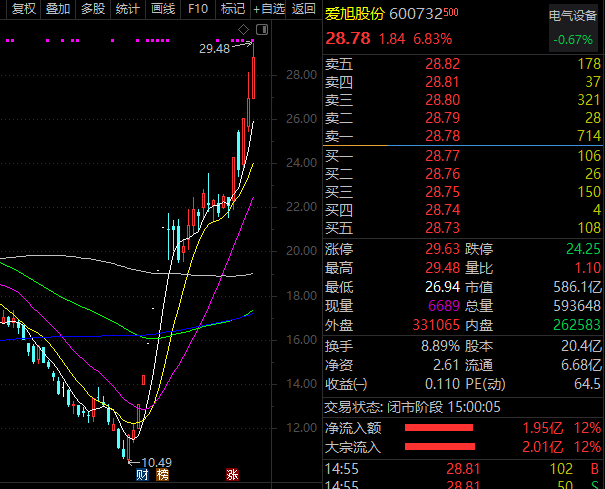The width and height of the screenshot is (605, 489).
Task: Click the 流通 value 6.68亿
Action: click(x=581, y=365)
